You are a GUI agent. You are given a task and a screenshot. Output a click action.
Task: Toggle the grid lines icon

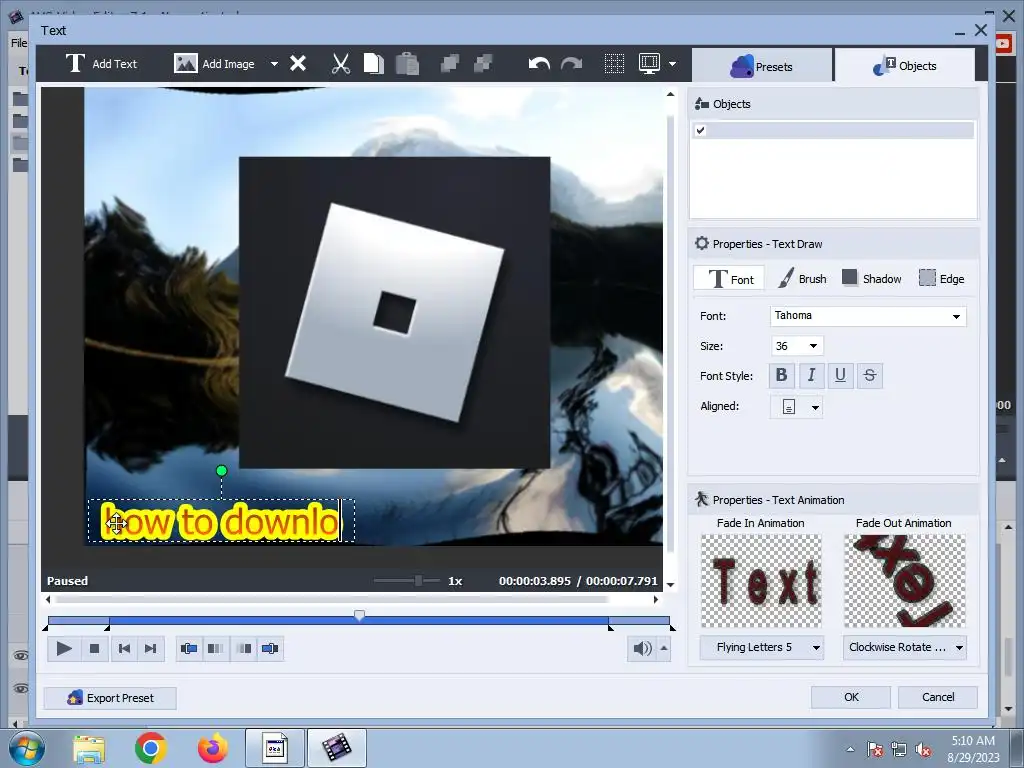(x=615, y=63)
